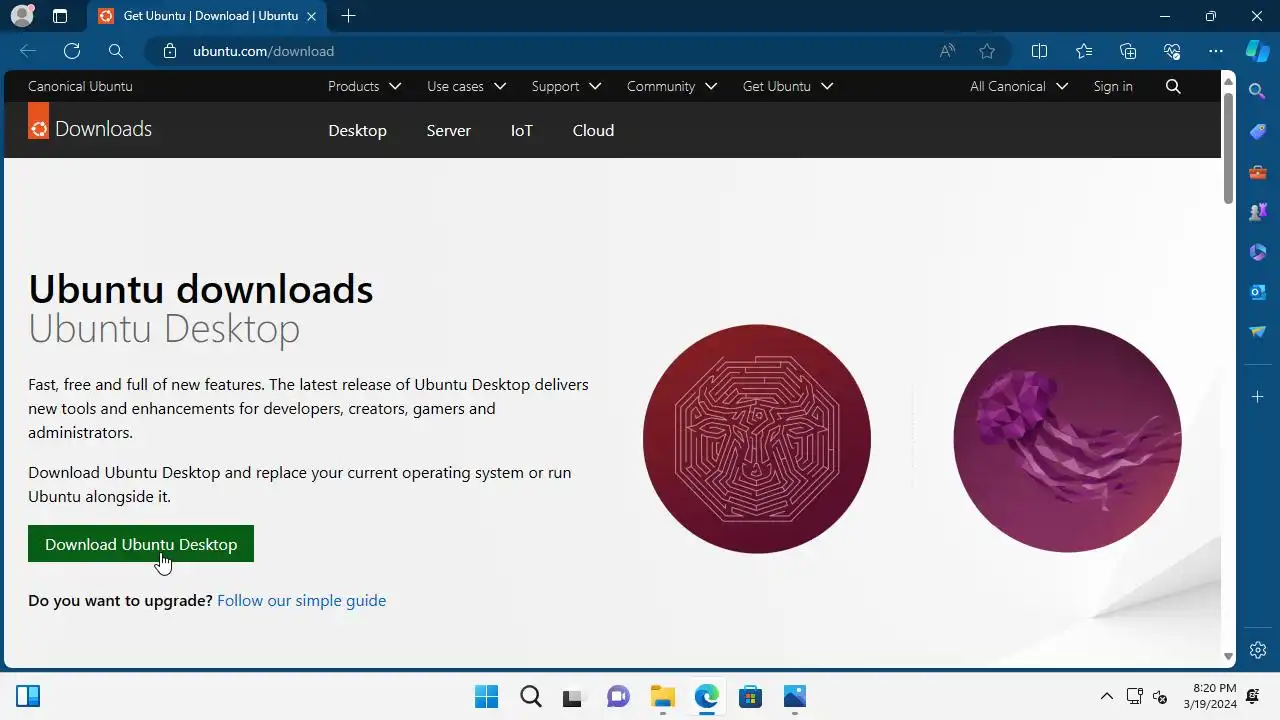The height and width of the screenshot is (720, 1280).
Task: Open sidebar settings gear icon
Action: pyautogui.click(x=1258, y=650)
